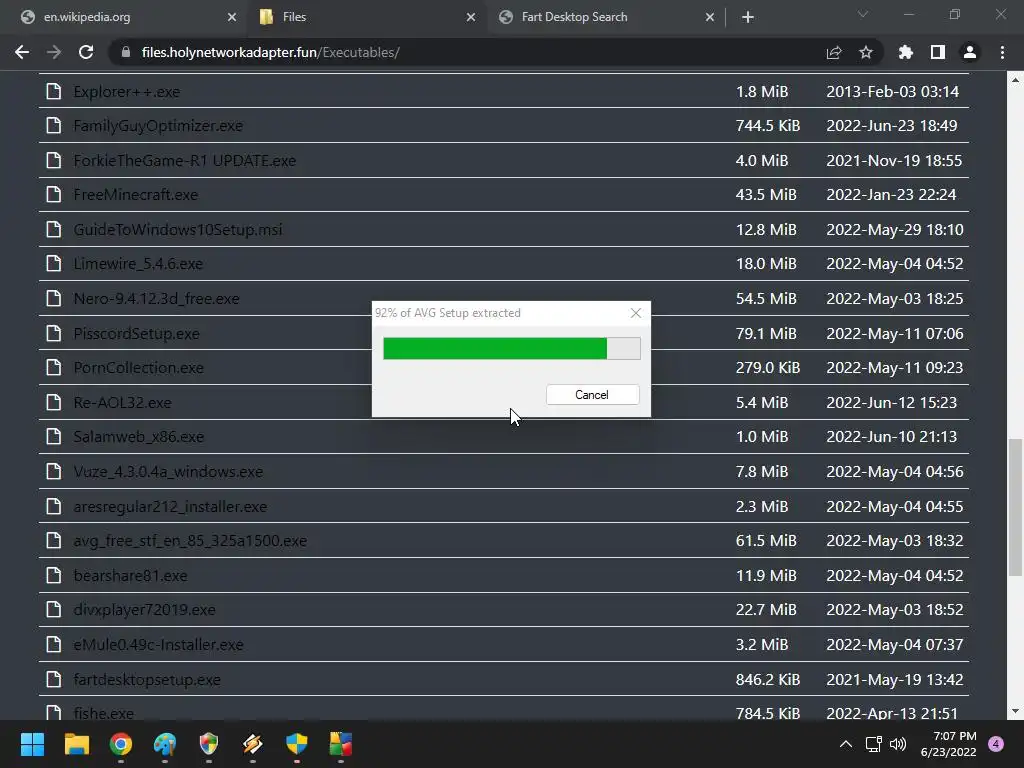Viewport: 1024px width, 768px height.
Task: Close the en.wikipedia.org tab
Action: pyautogui.click(x=232, y=17)
